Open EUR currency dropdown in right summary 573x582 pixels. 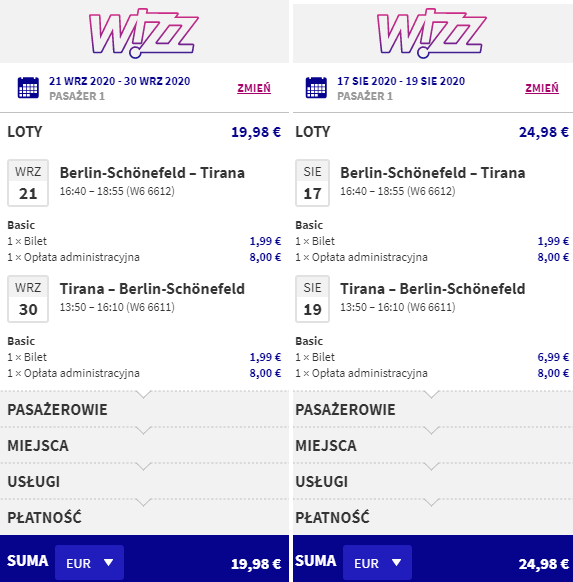[x=377, y=563]
